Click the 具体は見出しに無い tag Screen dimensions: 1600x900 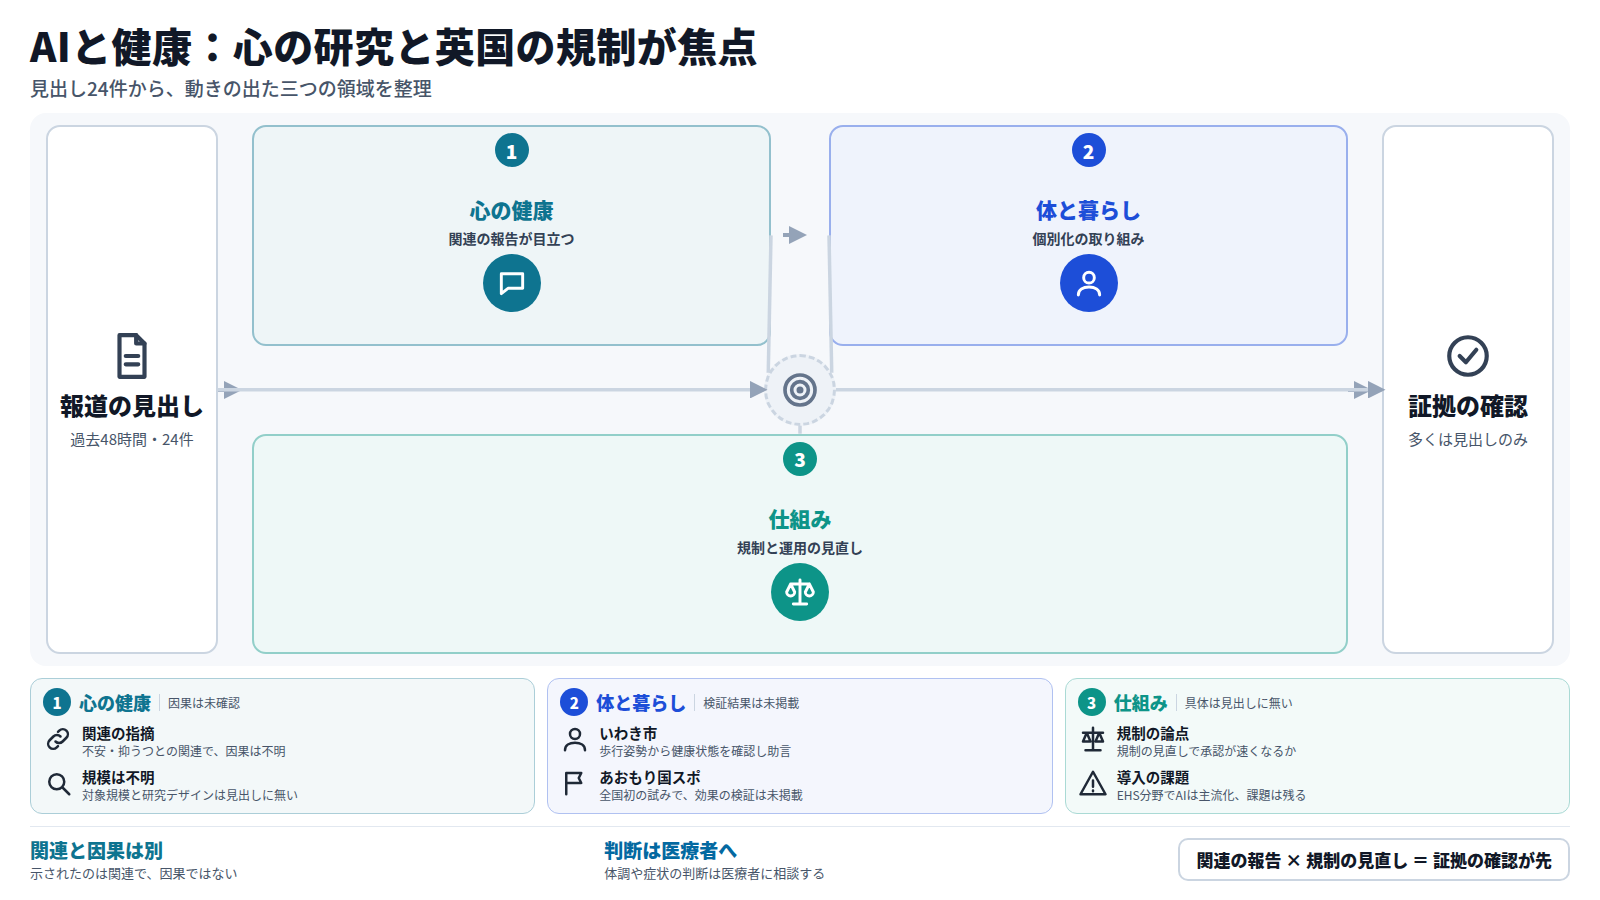[x=1239, y=703]
